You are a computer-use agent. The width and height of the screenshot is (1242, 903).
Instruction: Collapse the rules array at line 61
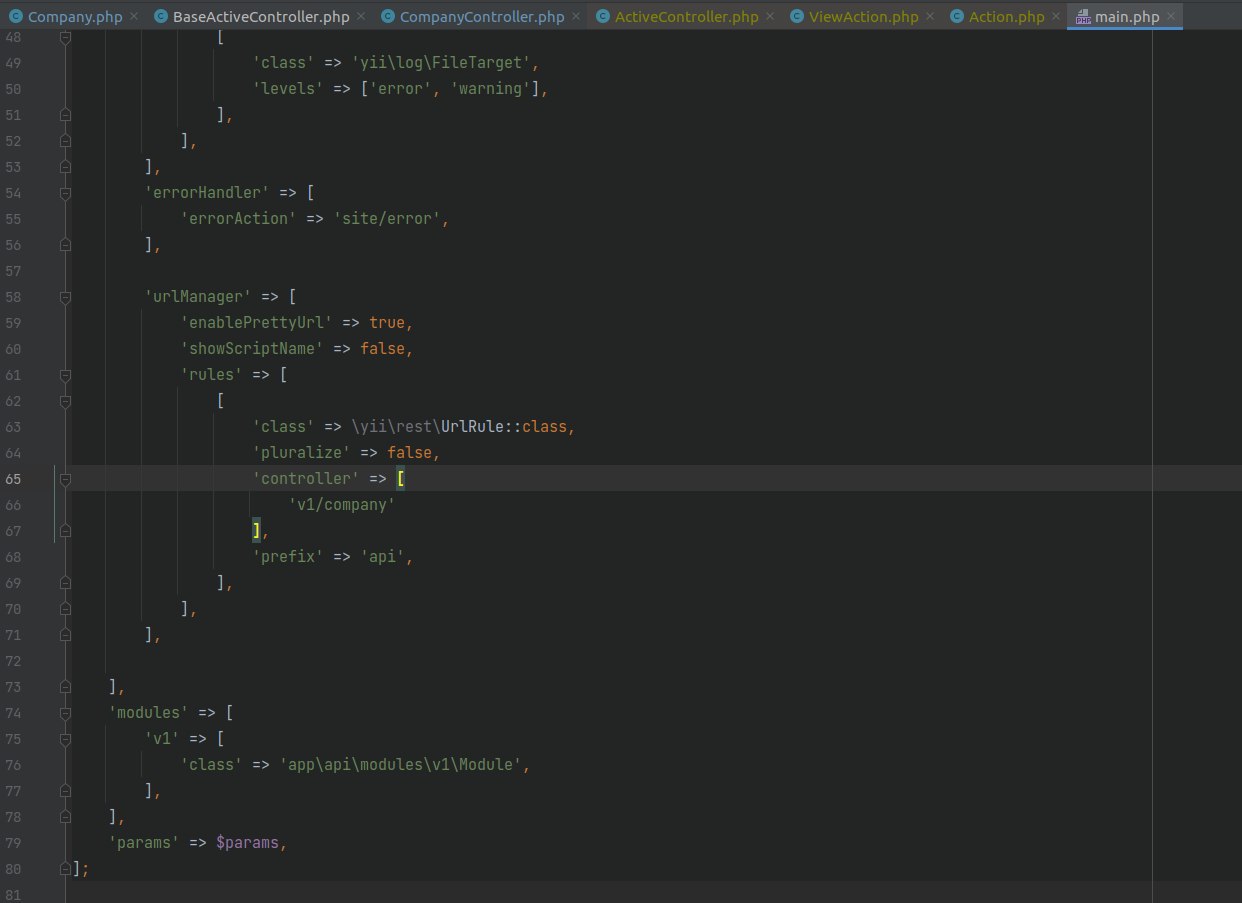pyautogui.click(x=65, y=375)
